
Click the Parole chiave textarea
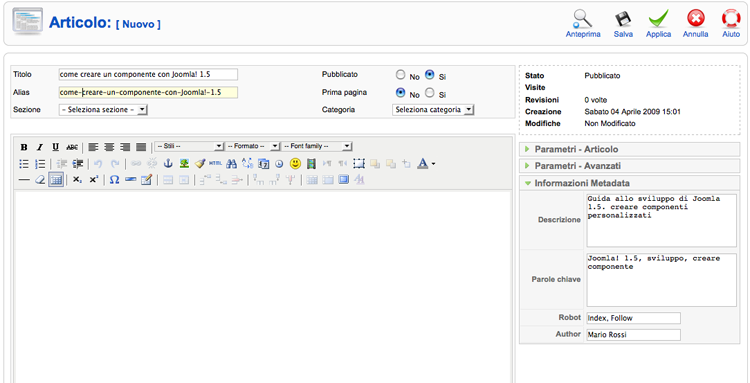click(x=662, y=280)
